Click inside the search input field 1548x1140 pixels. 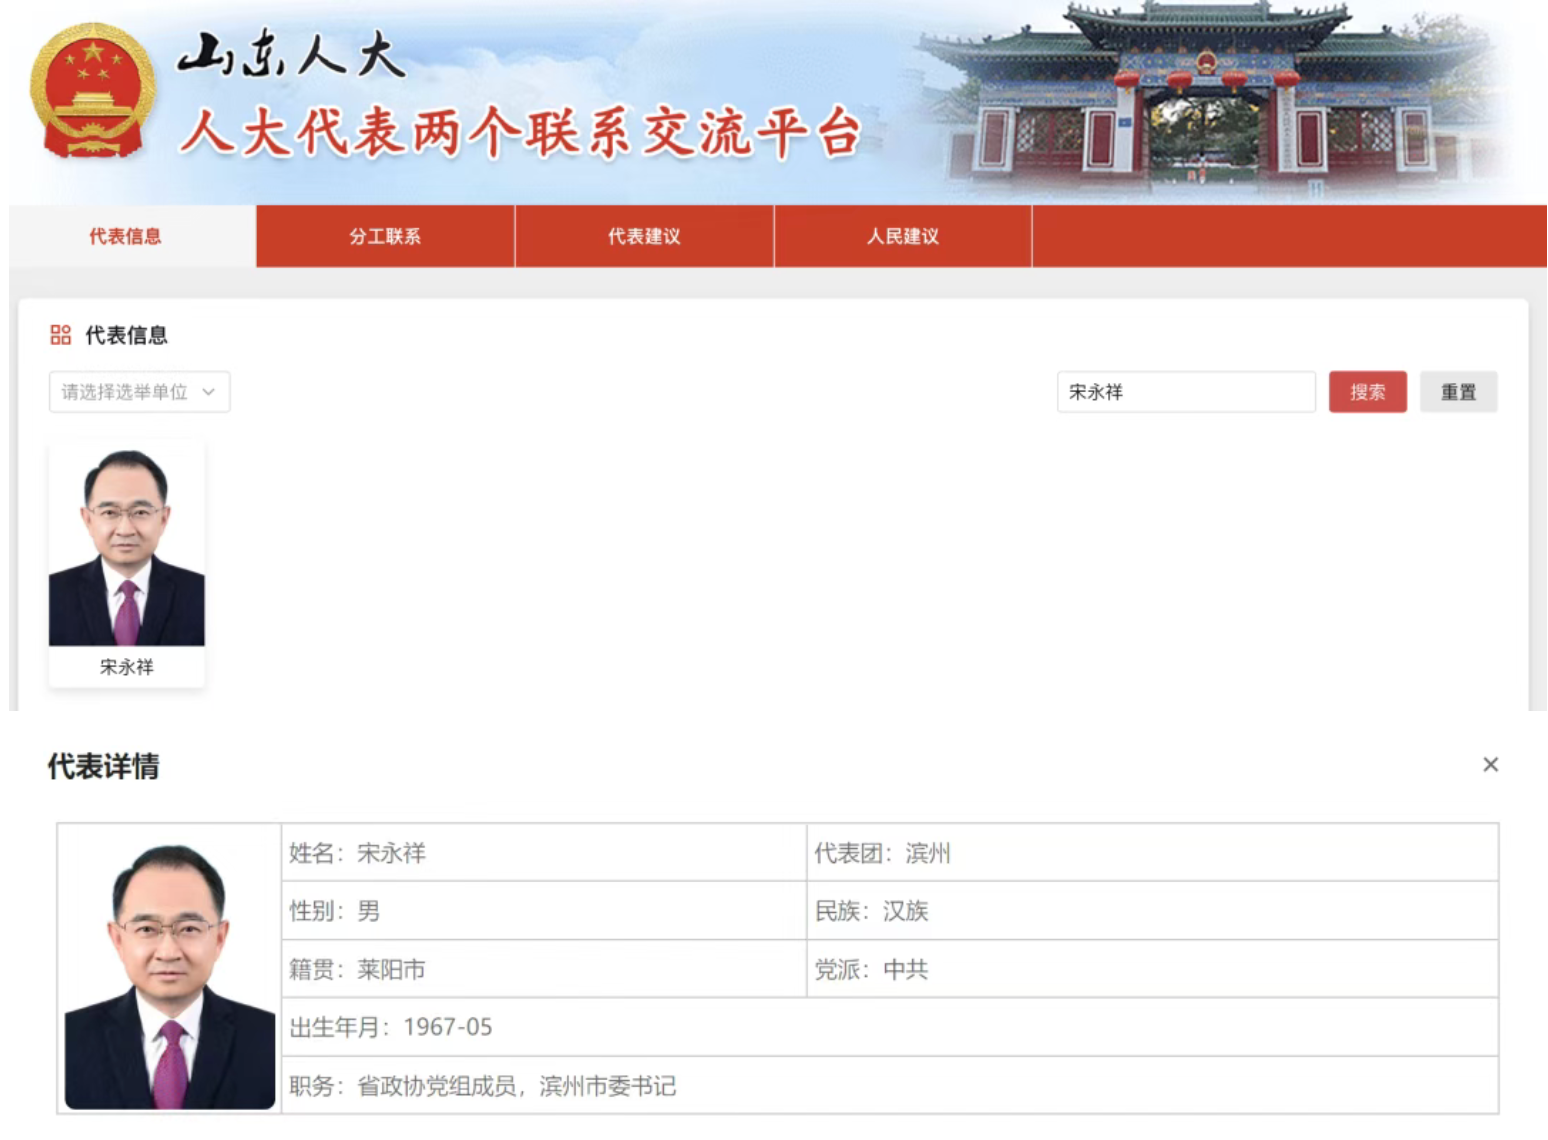(1186, 392)
